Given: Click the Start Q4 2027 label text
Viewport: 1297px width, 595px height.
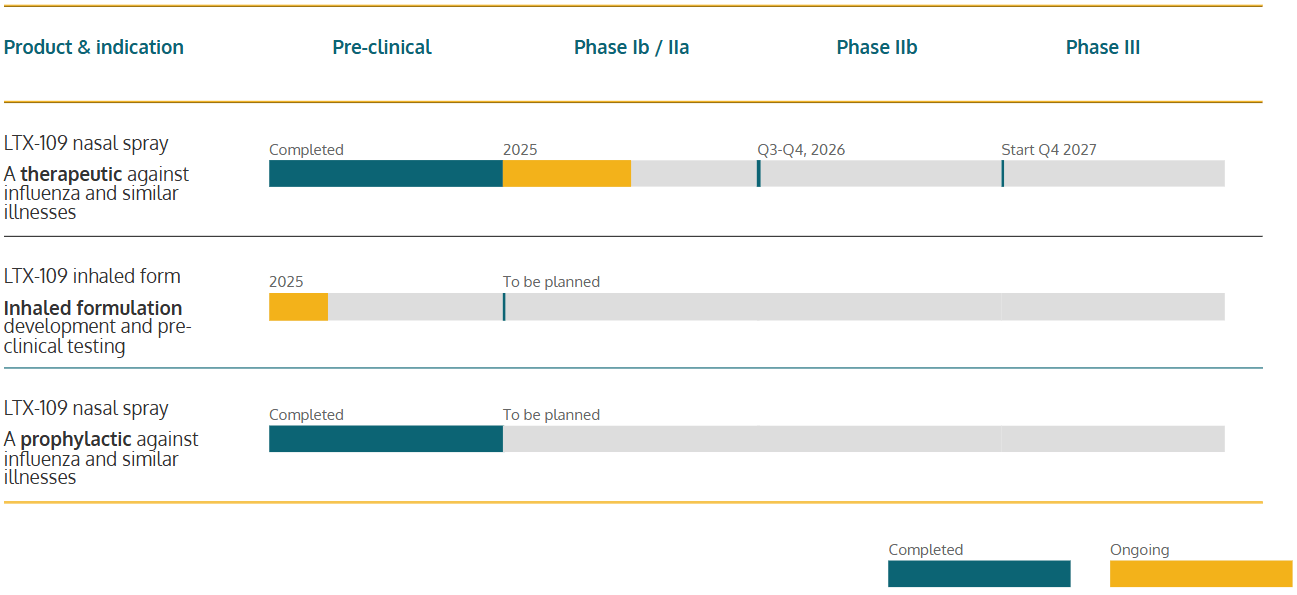Looking at the screenshot, I should point(1048,150).
